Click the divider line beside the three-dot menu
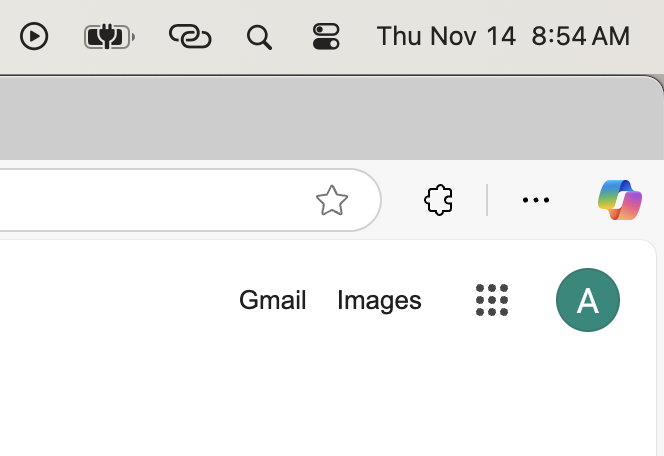 pos(487,200)
